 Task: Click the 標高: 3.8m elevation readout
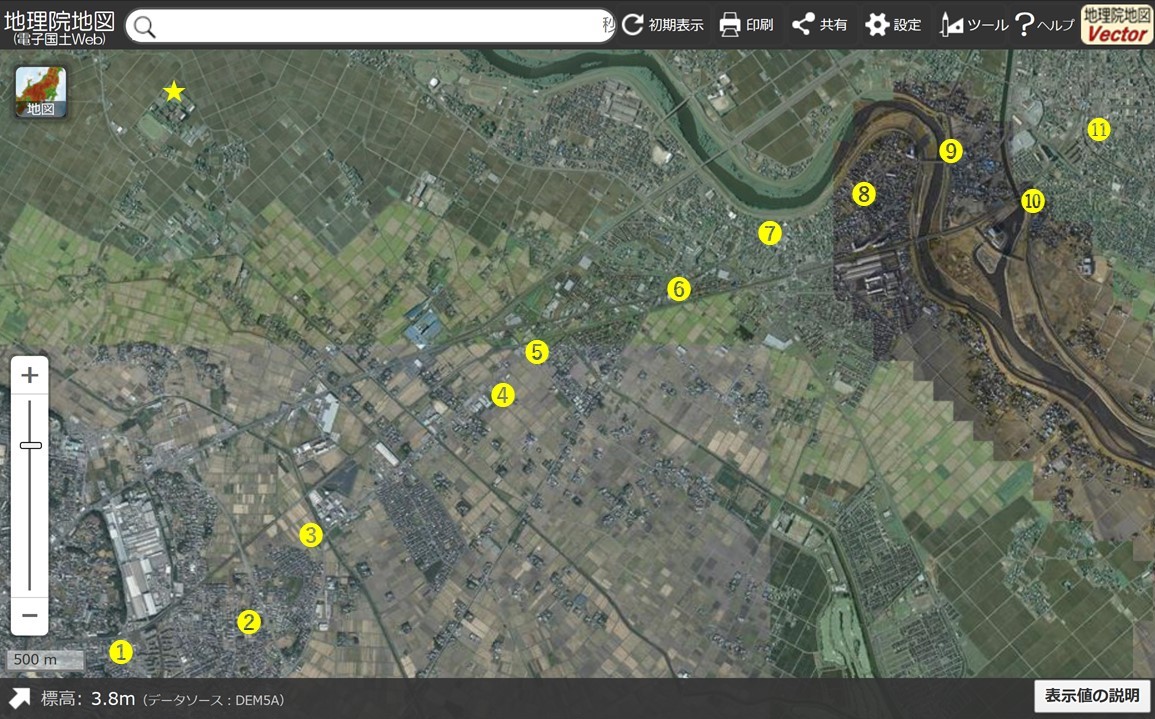coord(88,698)
